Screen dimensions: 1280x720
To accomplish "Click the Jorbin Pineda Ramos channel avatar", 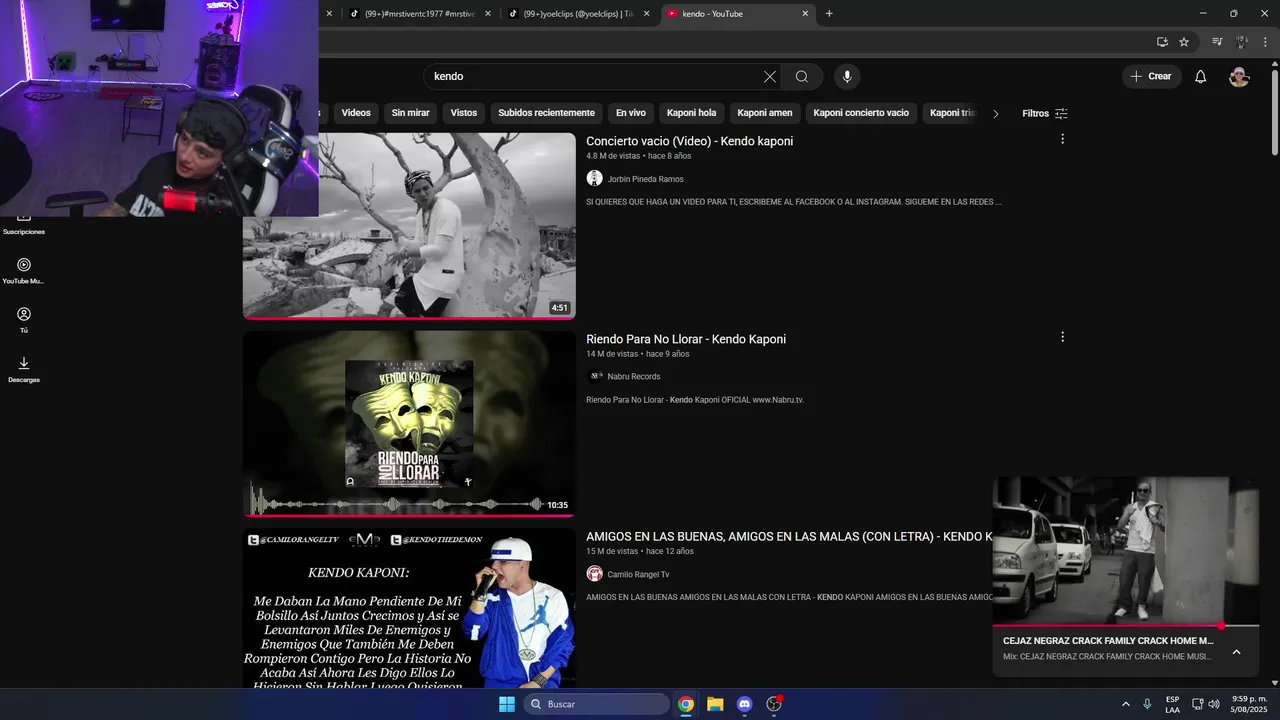I will coord(594,178).
